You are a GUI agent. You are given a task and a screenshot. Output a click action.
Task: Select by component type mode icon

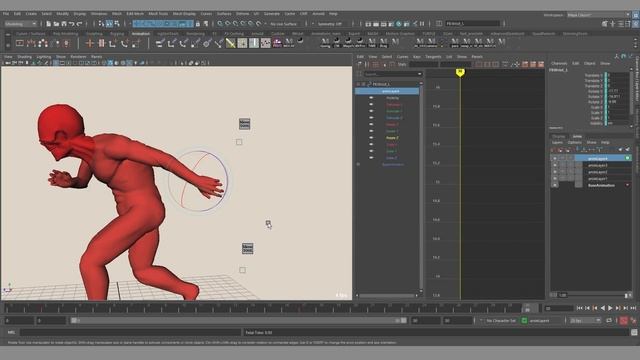tap(117, 24)
